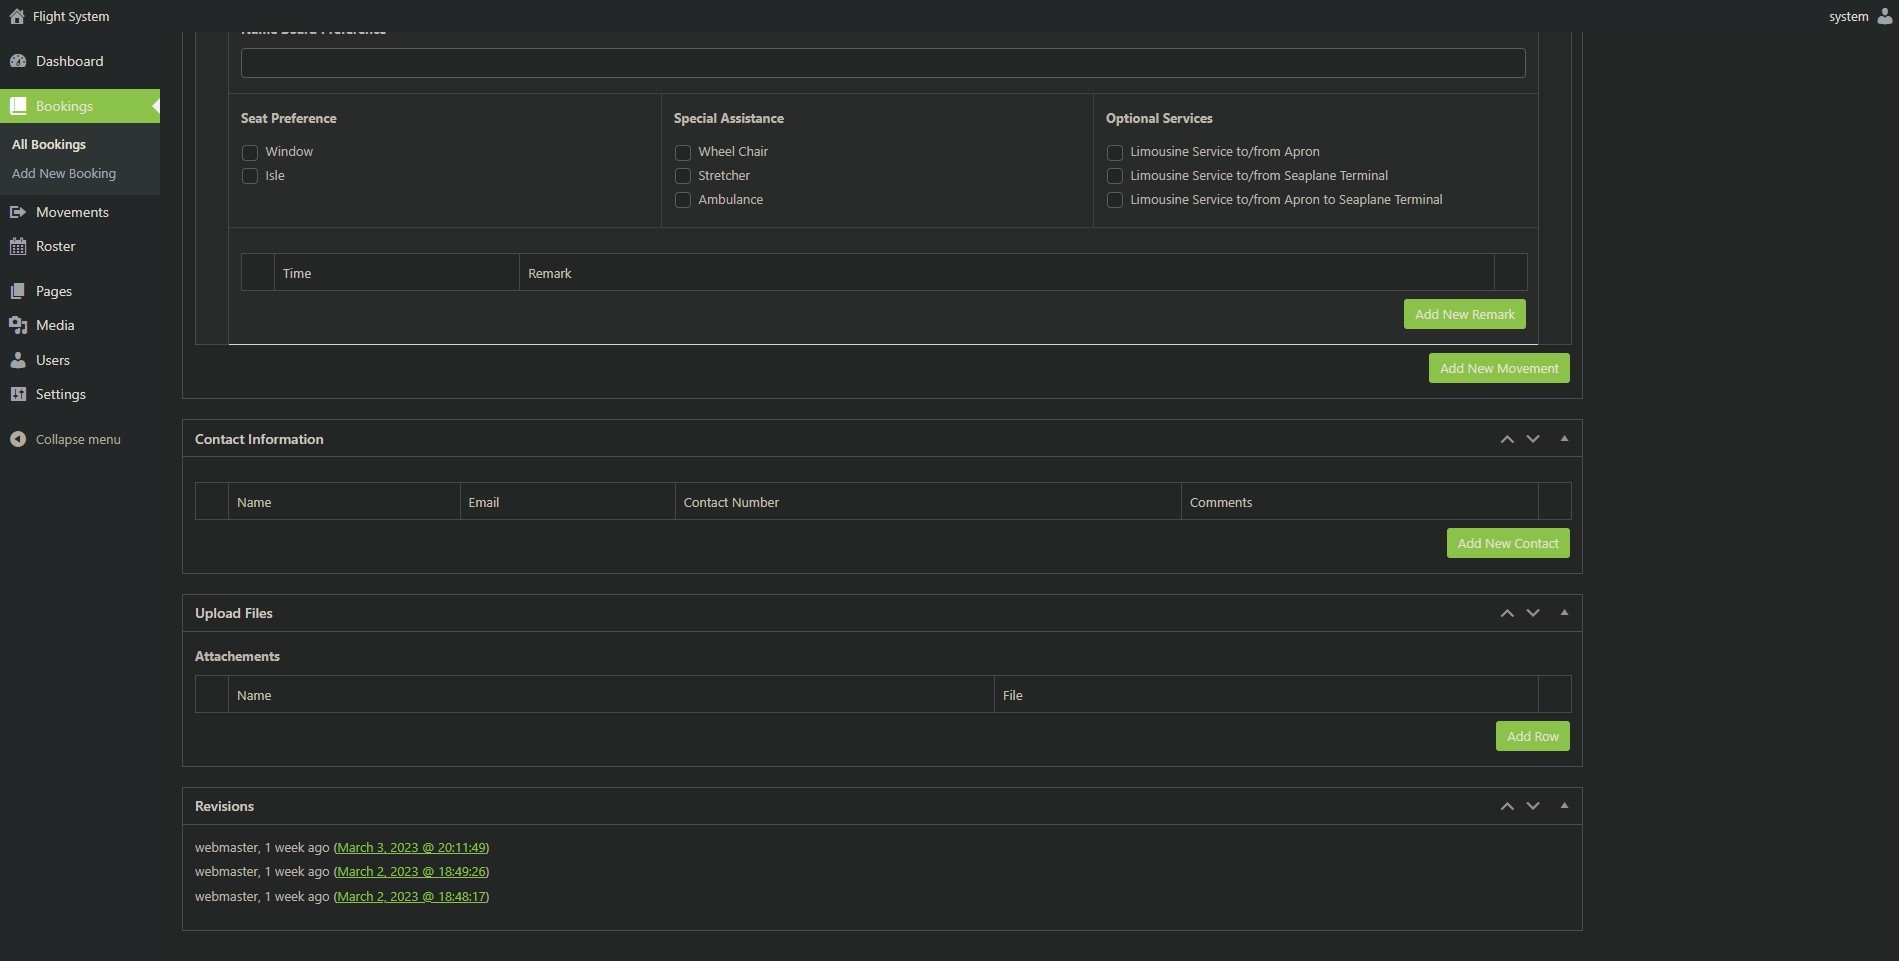The width and height of the screenshot is (1899, 961).
Task: Click Add New Contact button
Action: pos(1508,543)
